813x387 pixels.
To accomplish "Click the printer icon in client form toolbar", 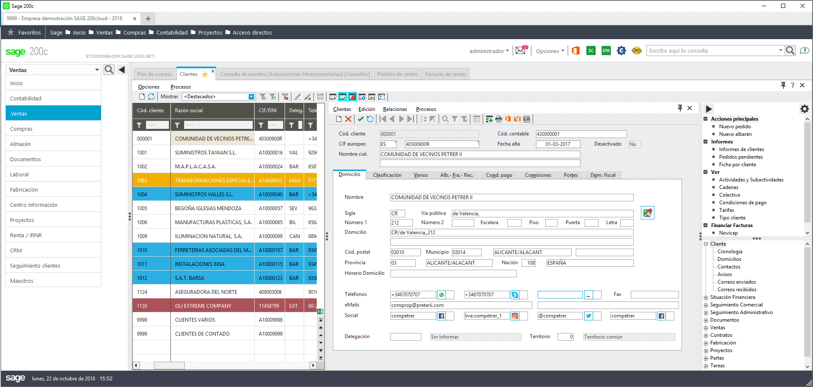I will pos(499,119).
